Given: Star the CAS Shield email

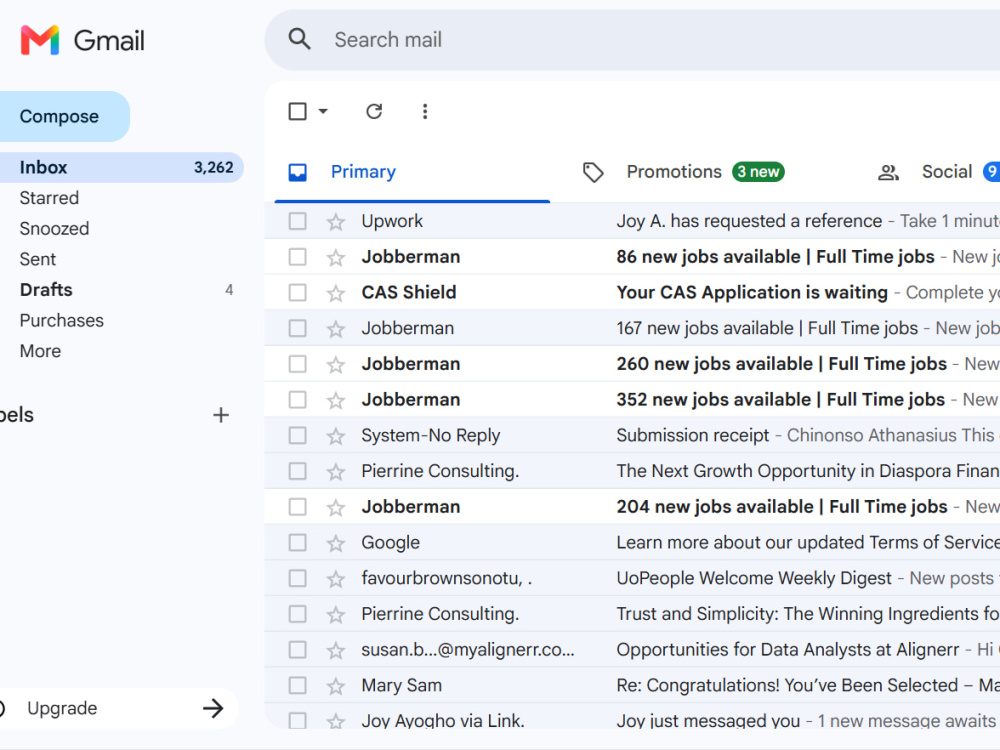Looking at the screenshot, I should [x=335, y=293].
